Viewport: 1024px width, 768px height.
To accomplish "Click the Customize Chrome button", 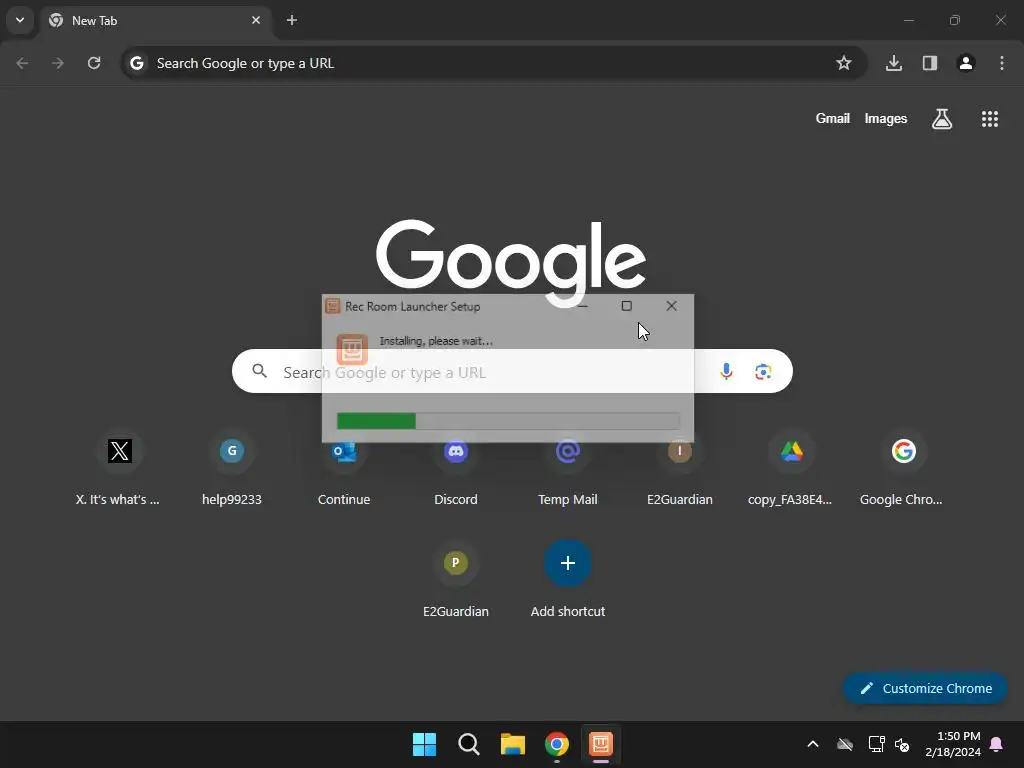I will tap(925, 688).
